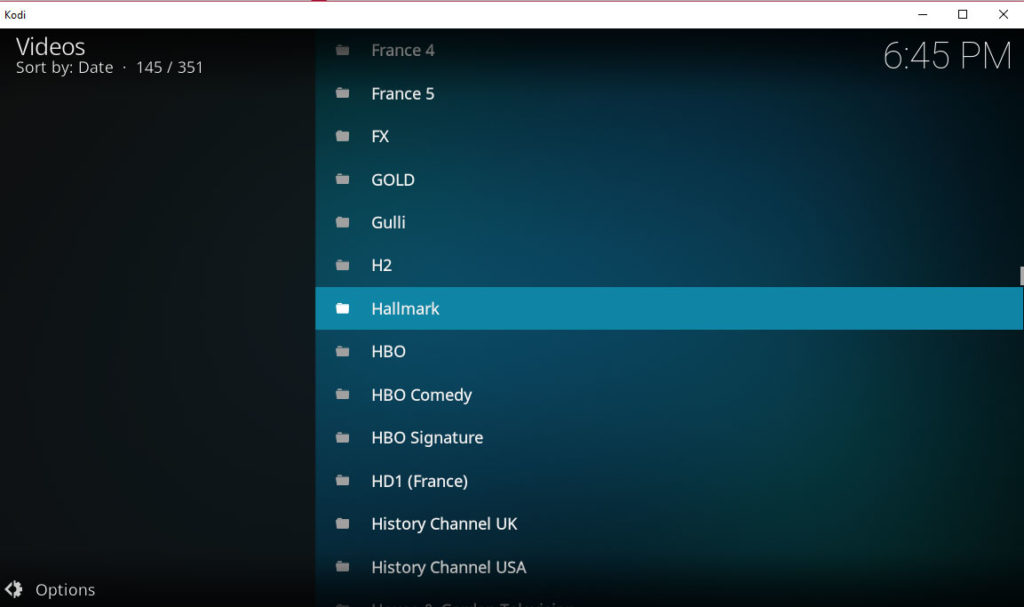Click the folder icon next to FX
Image resolution: width=1024 pixels, height=607 pixels.
[x=342, y=136]
